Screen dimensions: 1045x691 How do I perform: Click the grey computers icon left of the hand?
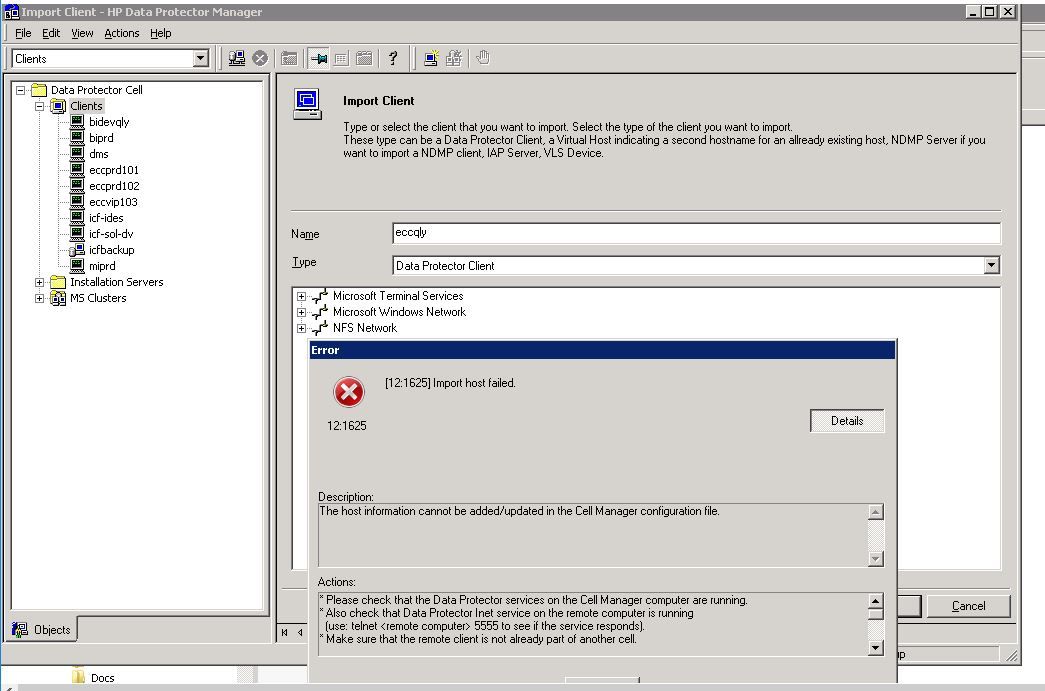click(454, 59)
